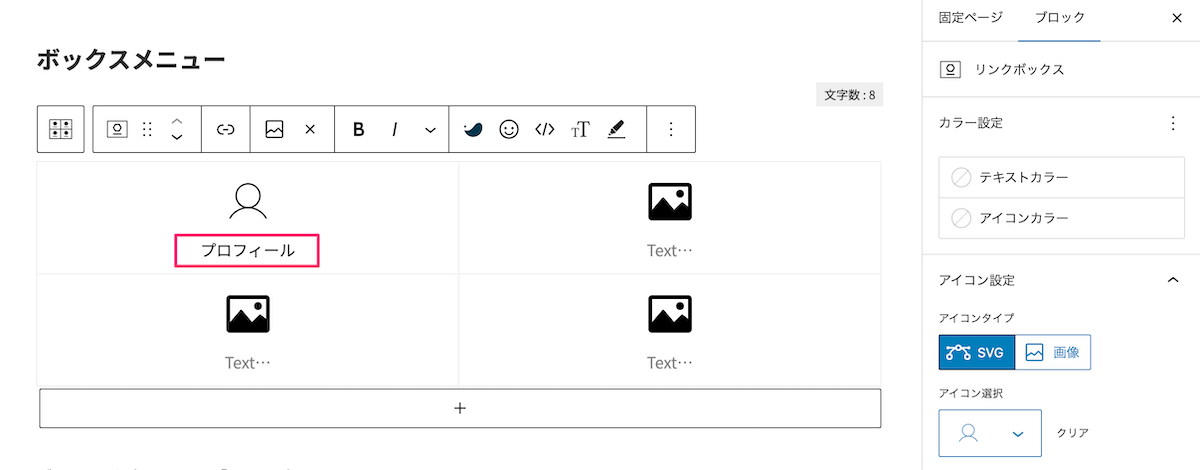Viewport: 1200px width, 470px height.
Task: Open the テキストカラー color picker
Action: [1061, 177]
